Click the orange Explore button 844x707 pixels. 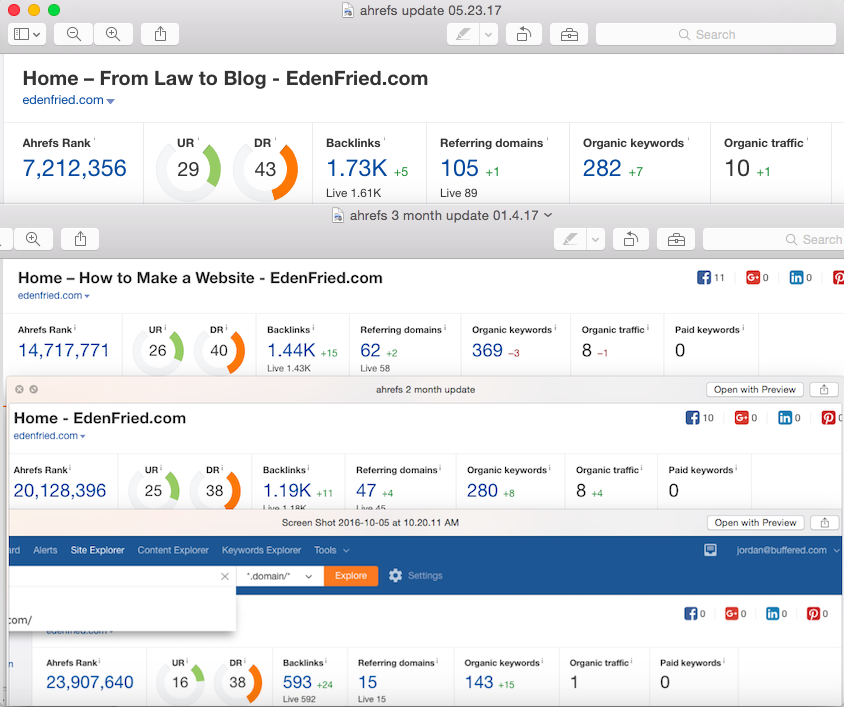(x=351, y=576)
